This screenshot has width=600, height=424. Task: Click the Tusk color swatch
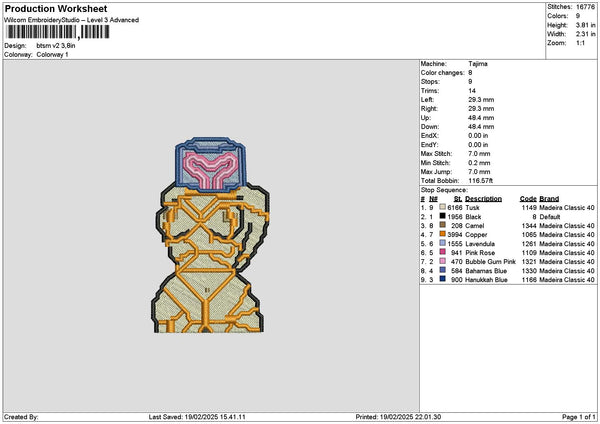442,207
